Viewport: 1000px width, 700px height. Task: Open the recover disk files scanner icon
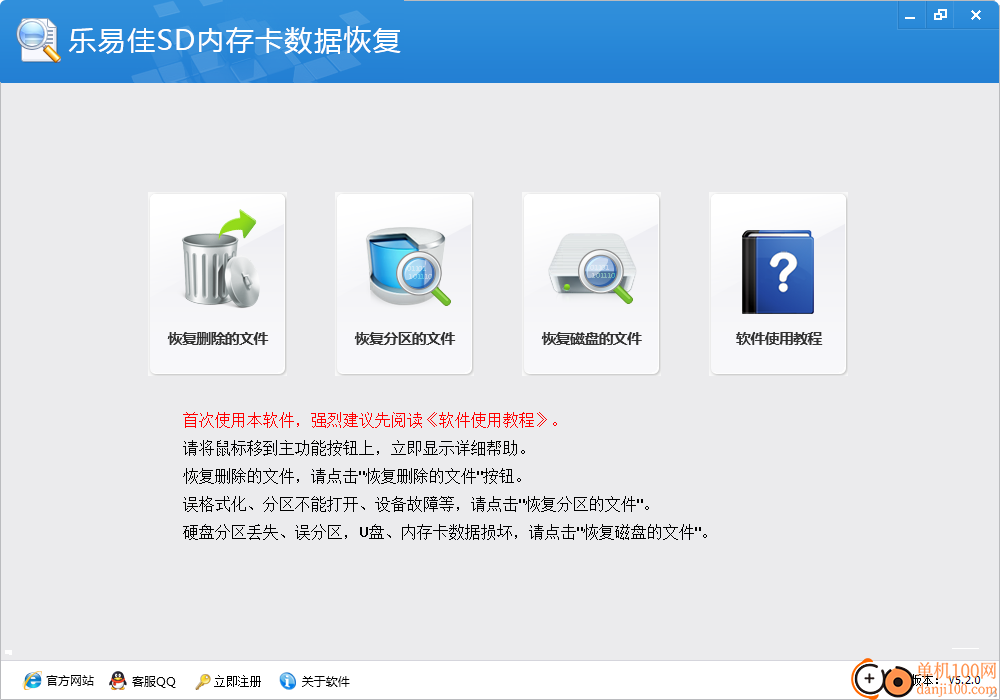[x=592, y=268]
